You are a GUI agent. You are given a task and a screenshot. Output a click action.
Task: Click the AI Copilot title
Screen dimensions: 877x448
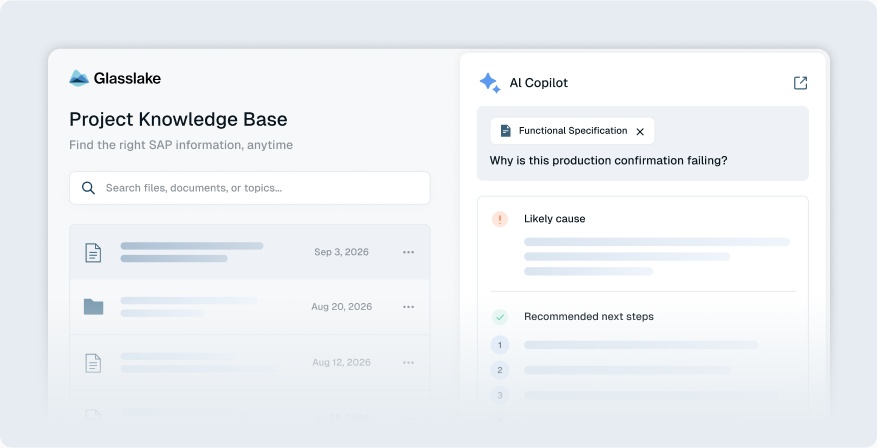coord(539,83)
